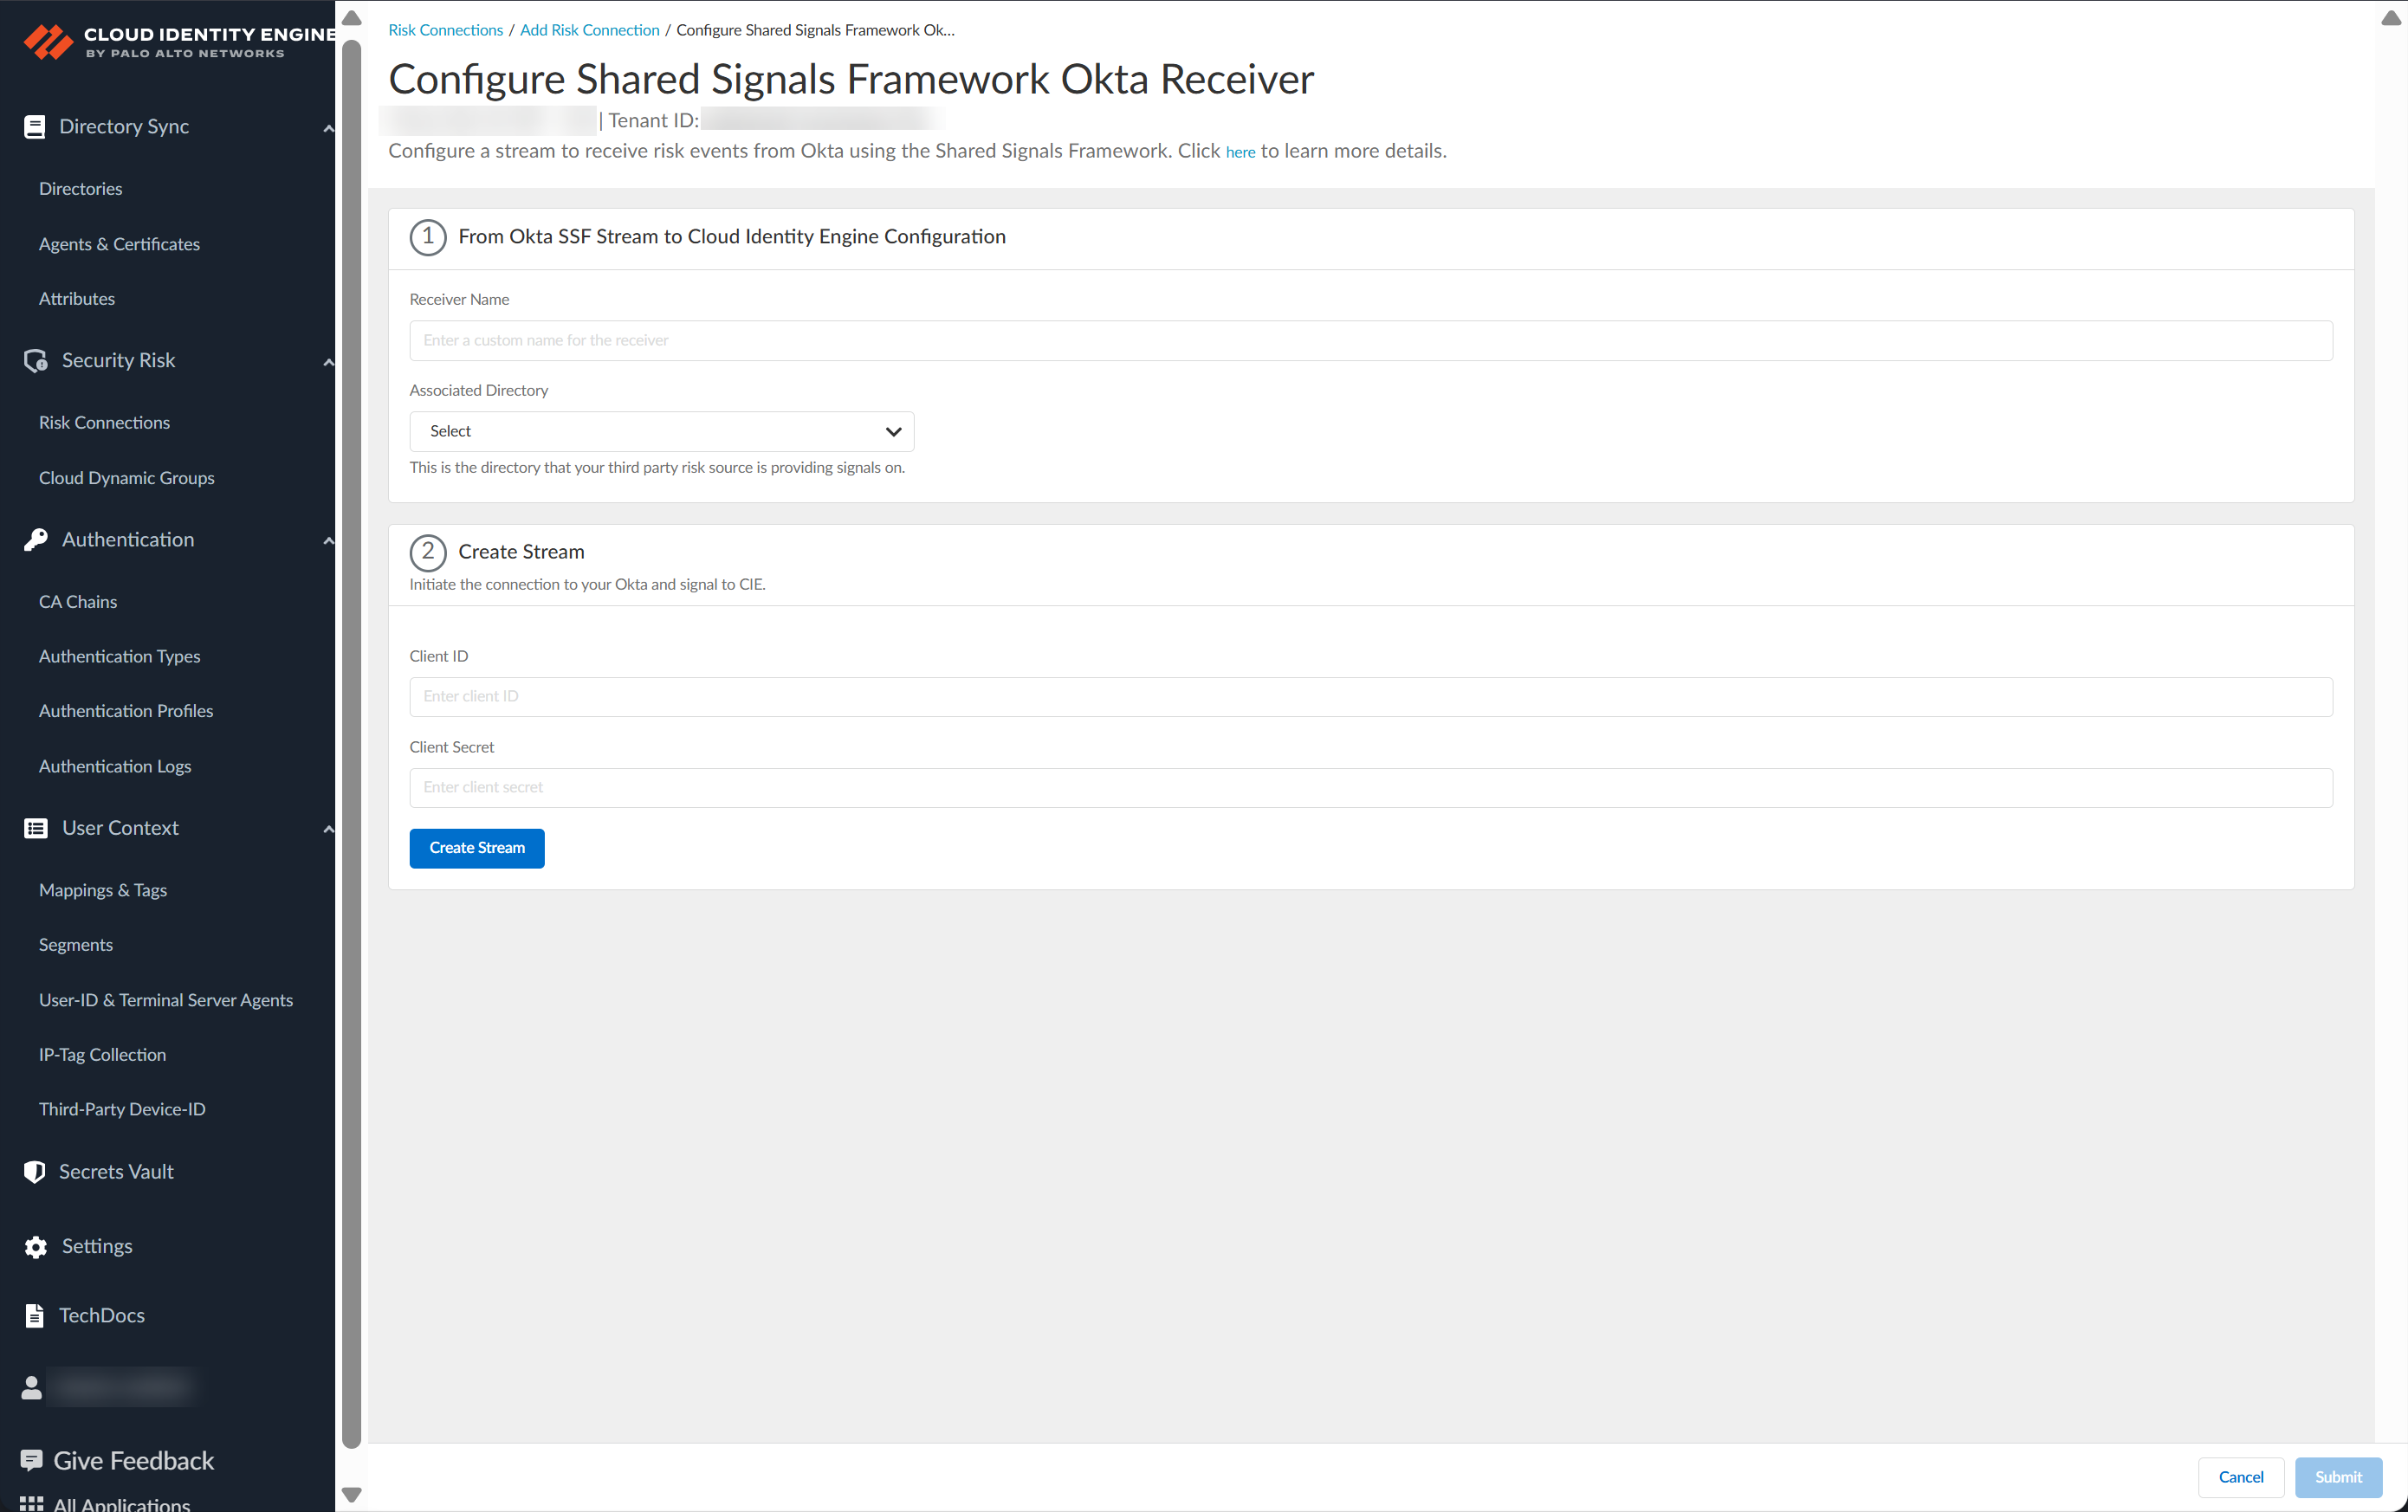
Task: Collapse the Authentication section chevron
Action: coord(328,541)
